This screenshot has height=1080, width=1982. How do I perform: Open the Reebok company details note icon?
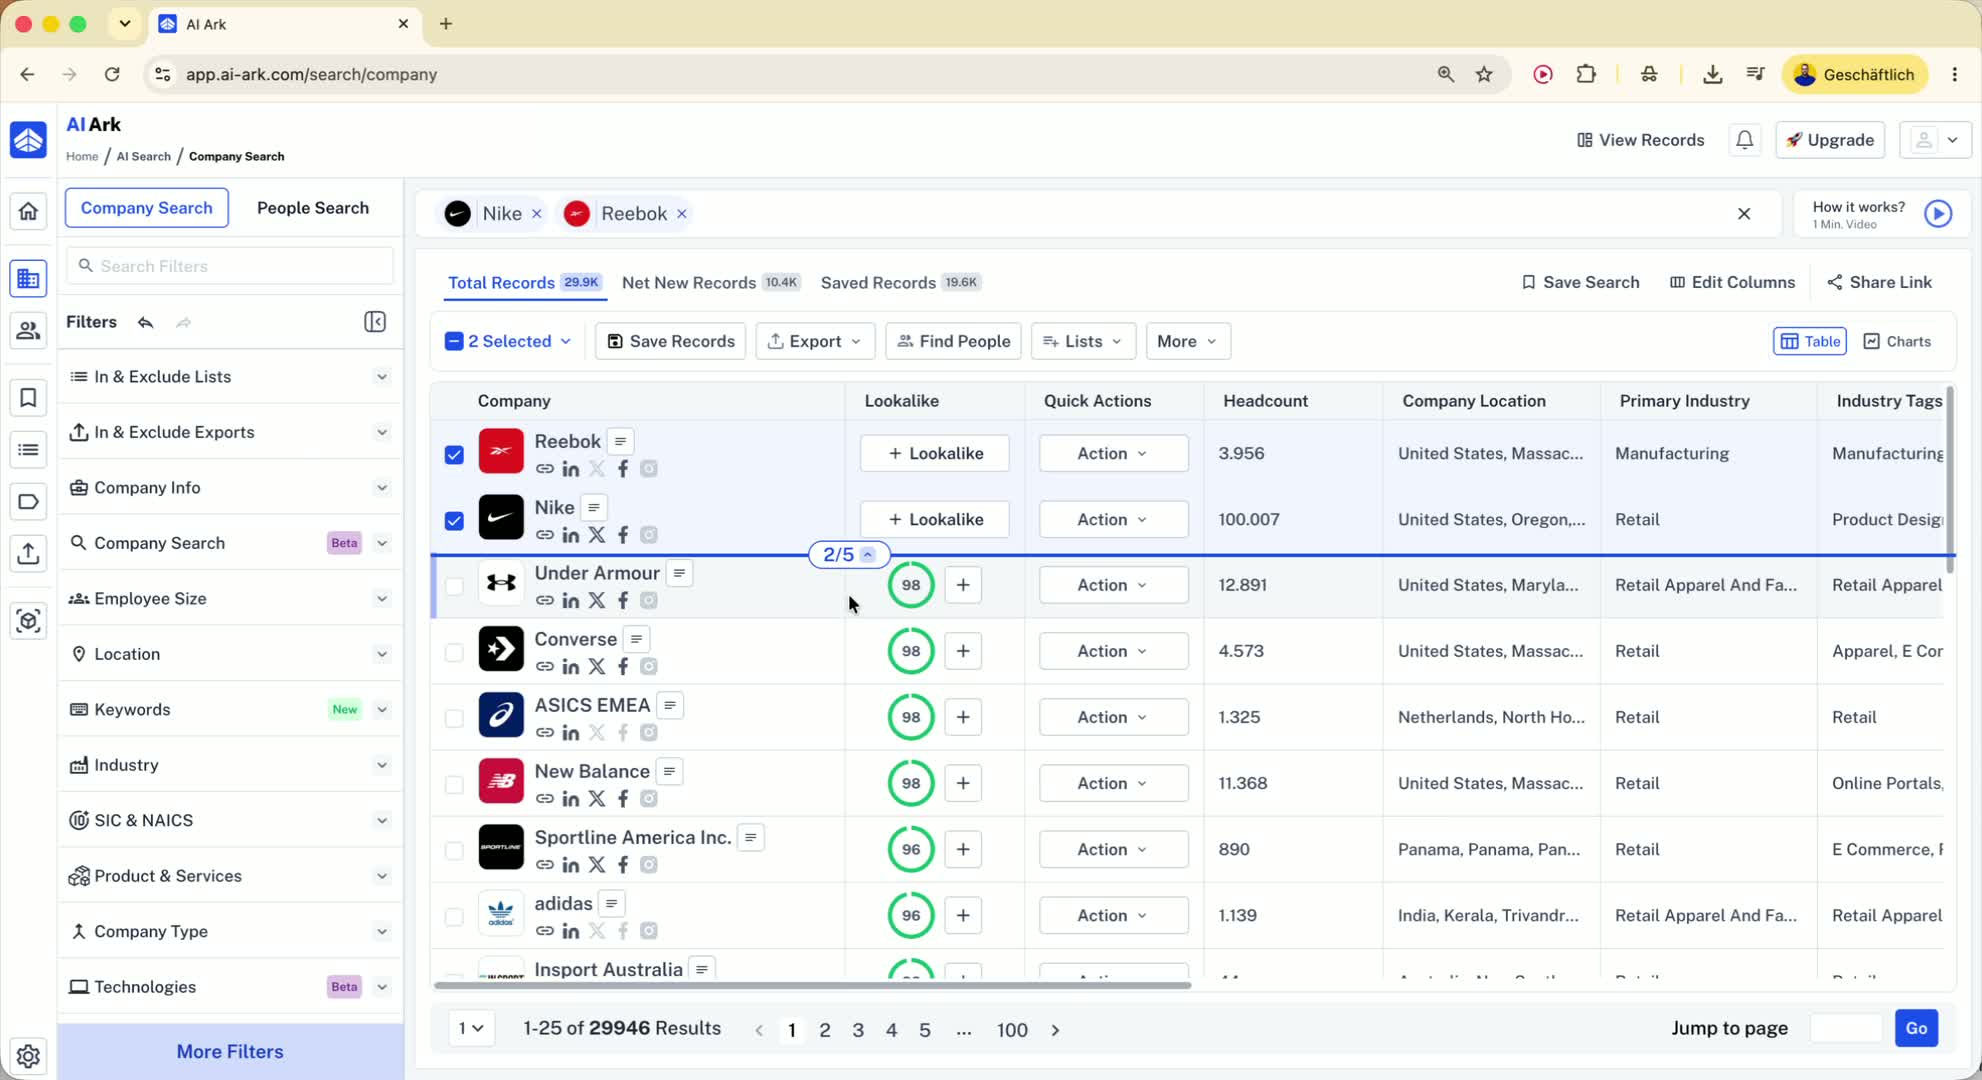coord(621,441)
